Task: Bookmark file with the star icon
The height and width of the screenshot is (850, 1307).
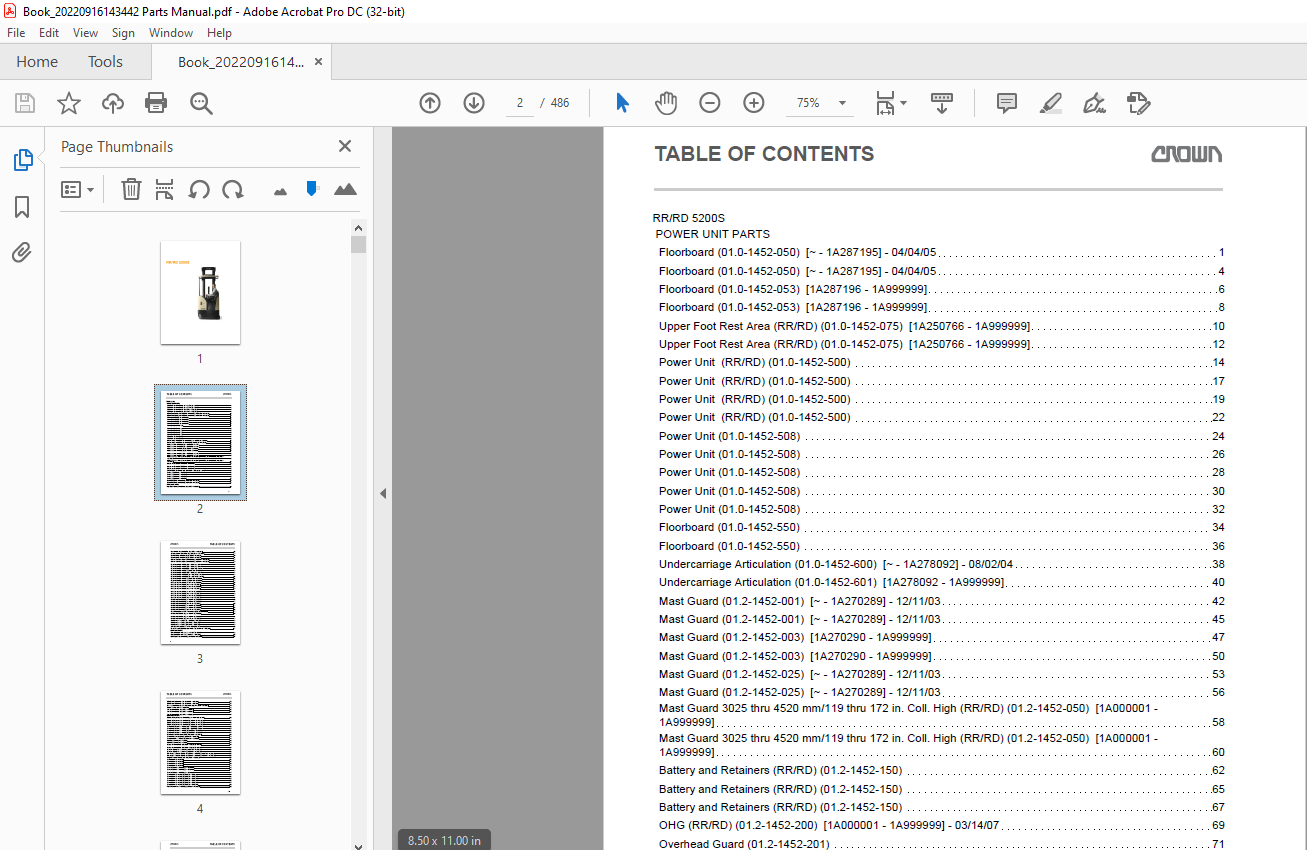Action: (68, 103)
